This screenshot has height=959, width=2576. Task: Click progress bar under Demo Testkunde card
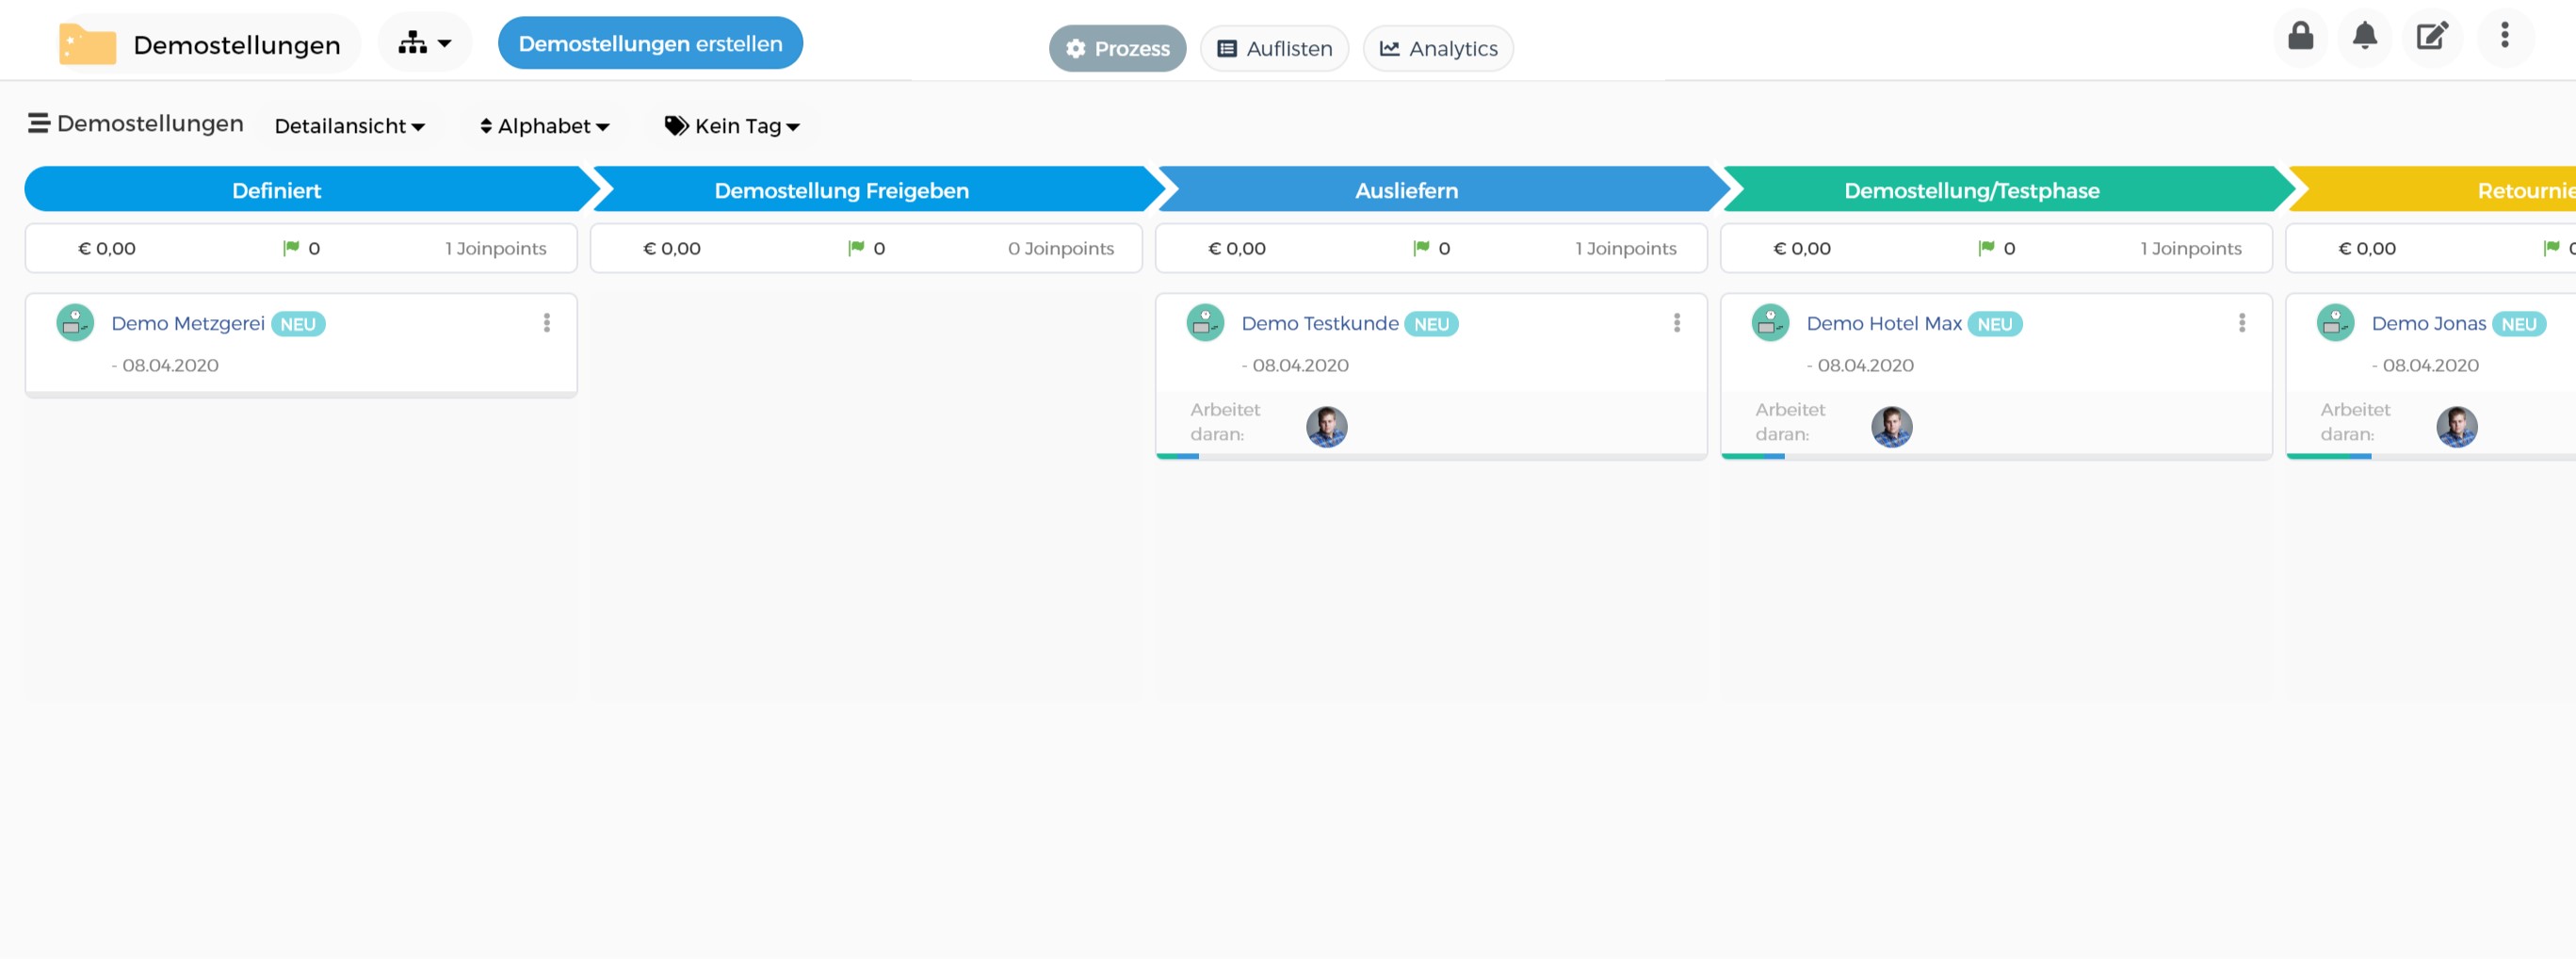[x=1431, y=457]
